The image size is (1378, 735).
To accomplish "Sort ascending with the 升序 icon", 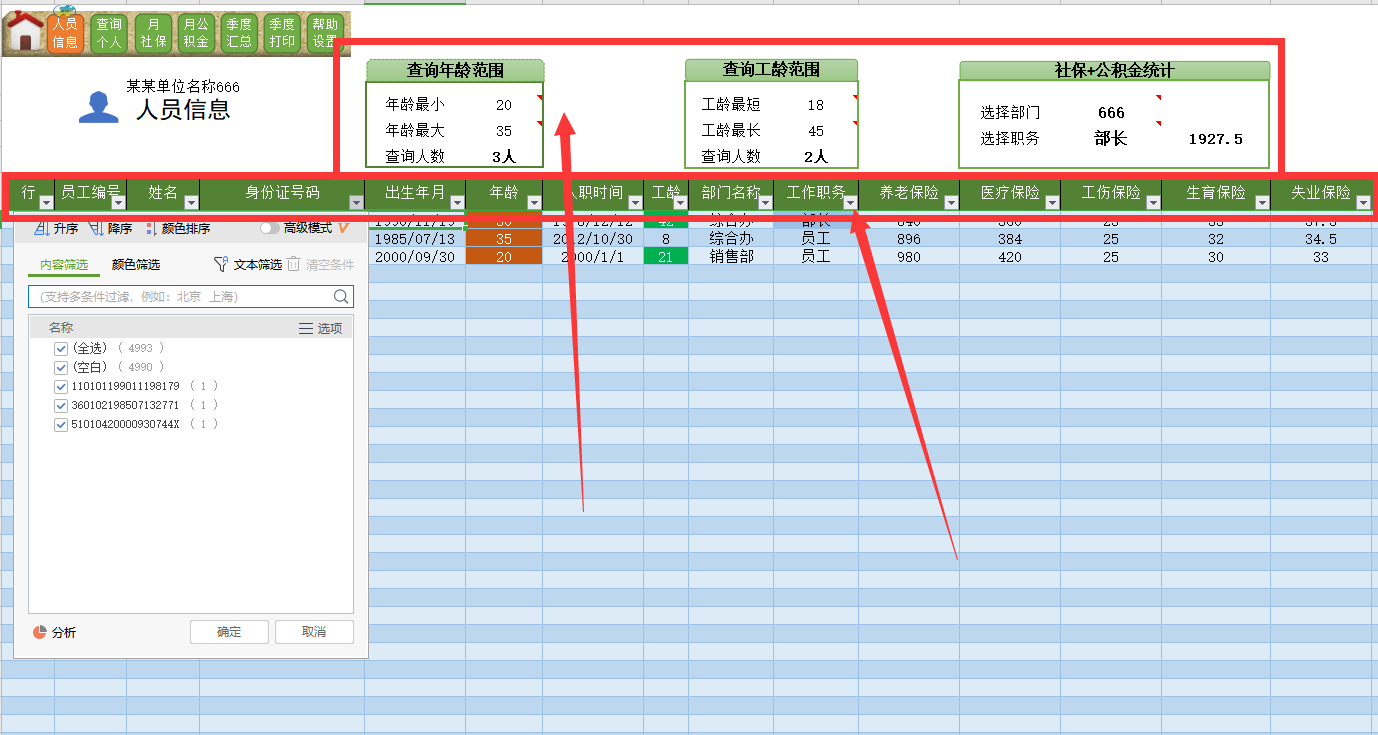I will click(x=41, y=228).
